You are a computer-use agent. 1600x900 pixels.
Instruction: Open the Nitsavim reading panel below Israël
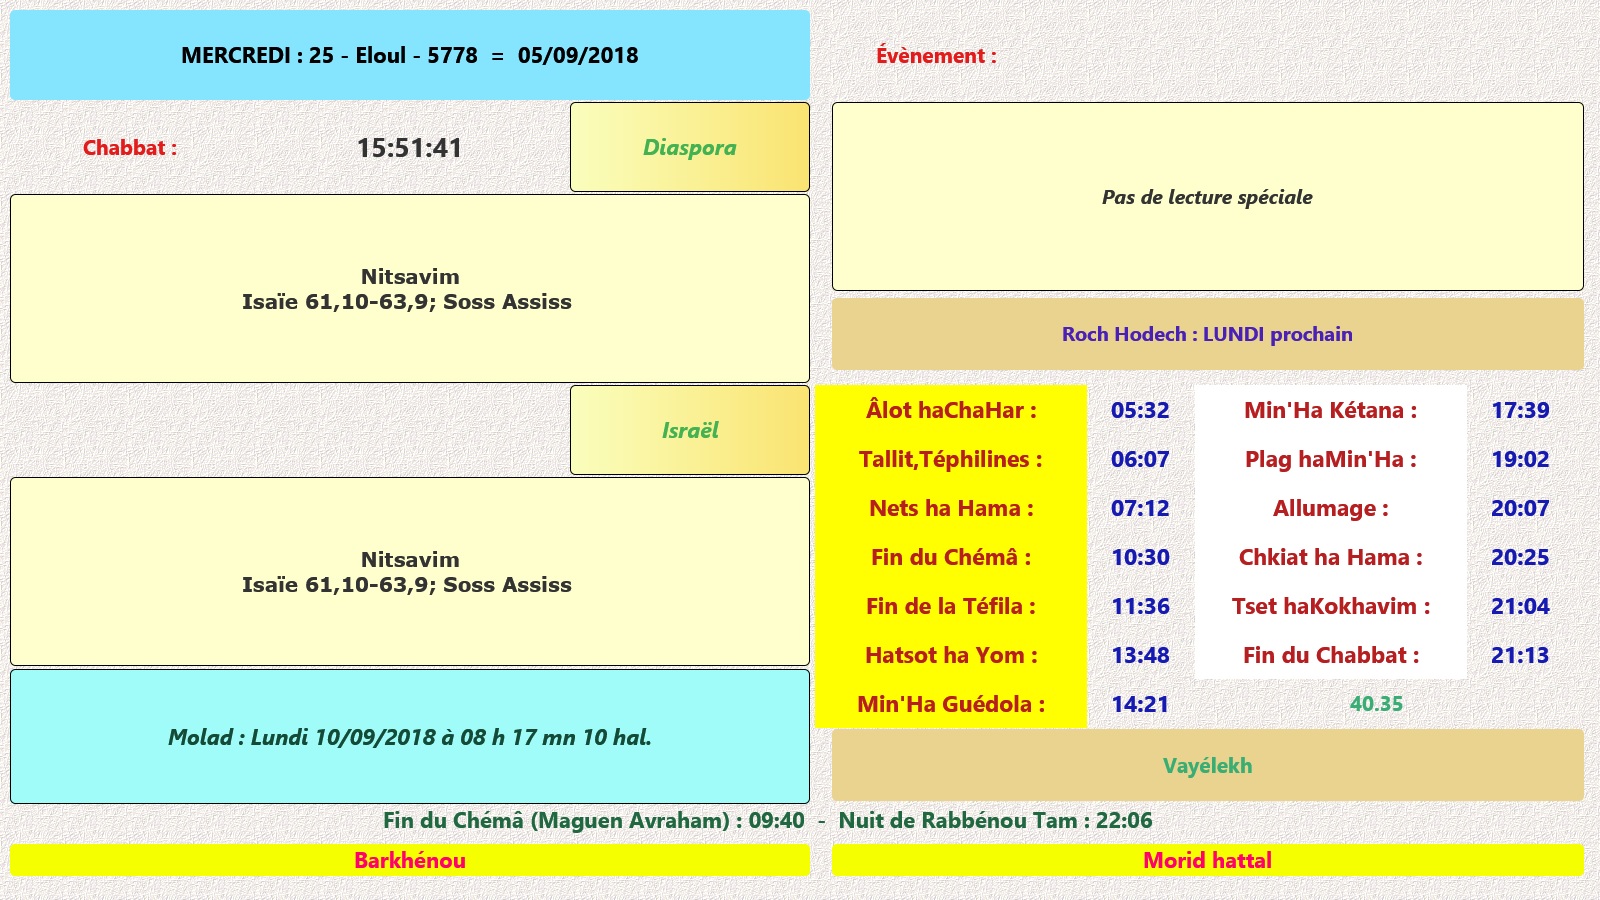(x=409, y=572)
